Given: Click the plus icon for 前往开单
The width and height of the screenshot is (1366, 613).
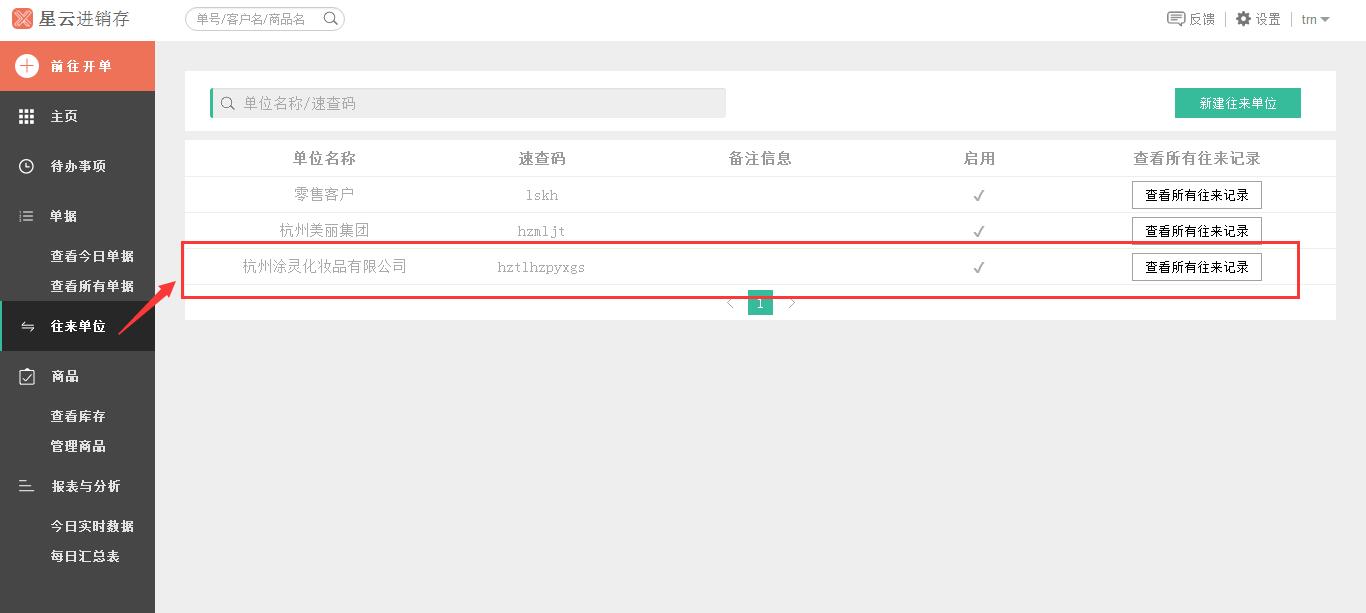Looking at the screenshot, I should pos(27,66).
